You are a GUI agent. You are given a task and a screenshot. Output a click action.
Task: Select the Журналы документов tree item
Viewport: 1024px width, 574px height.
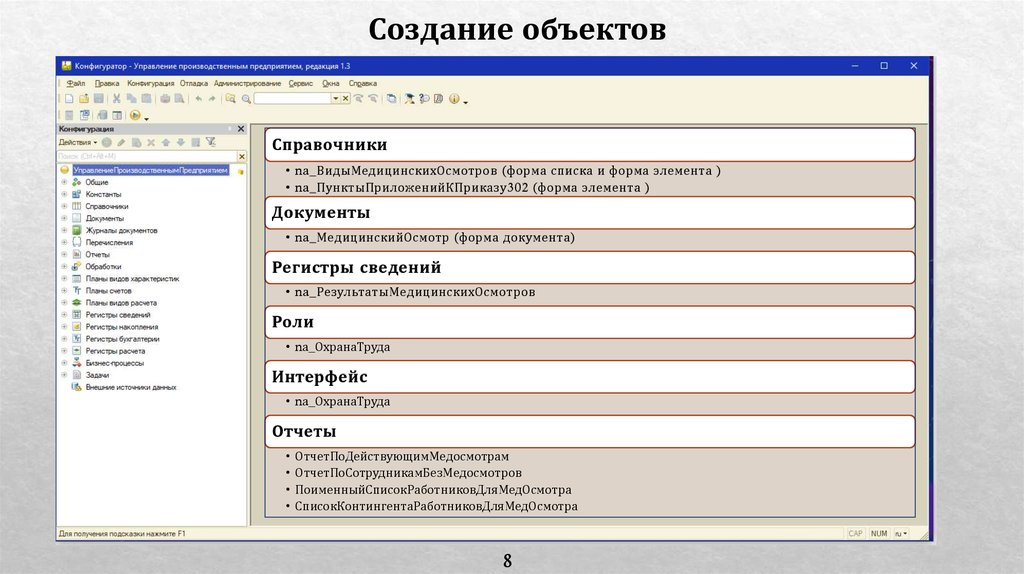(121, 231)
